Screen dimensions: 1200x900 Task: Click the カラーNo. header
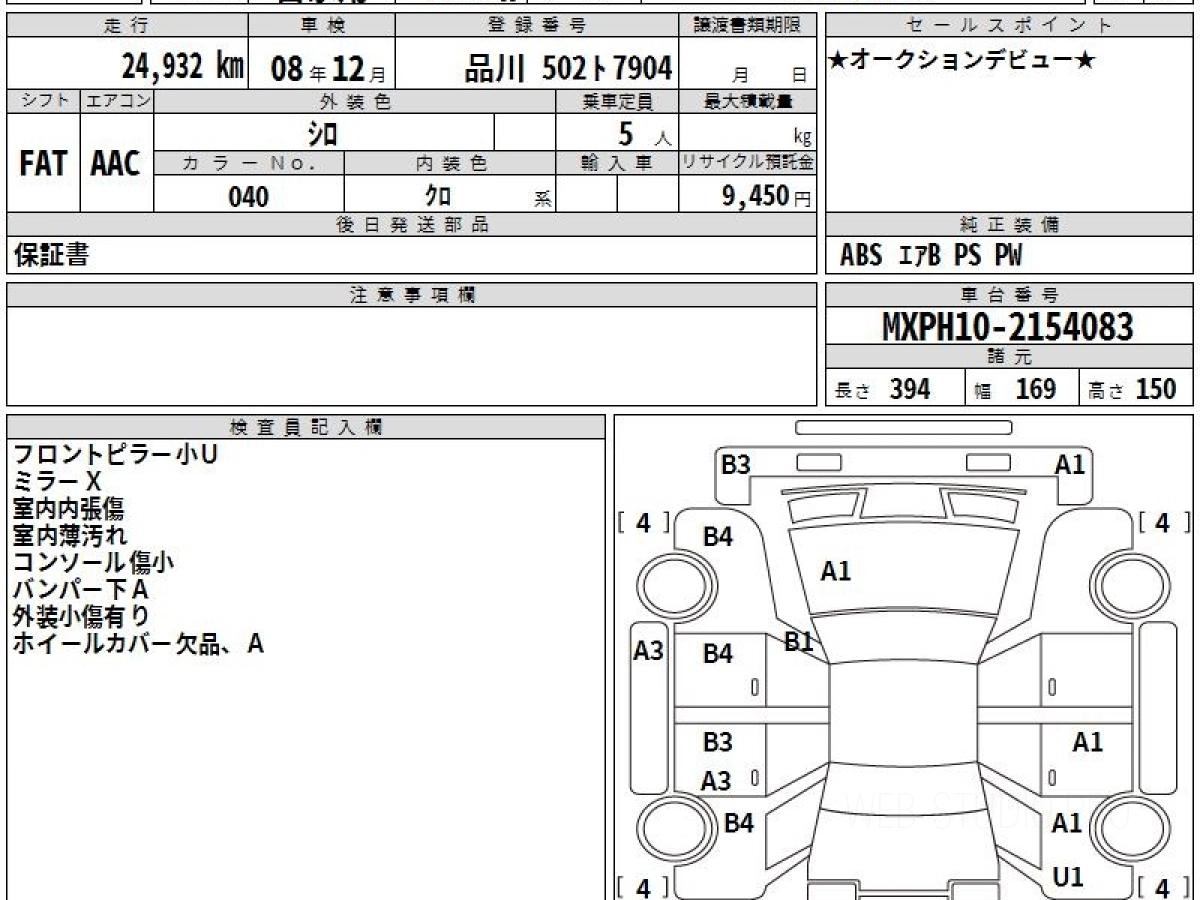coord(249,164)
